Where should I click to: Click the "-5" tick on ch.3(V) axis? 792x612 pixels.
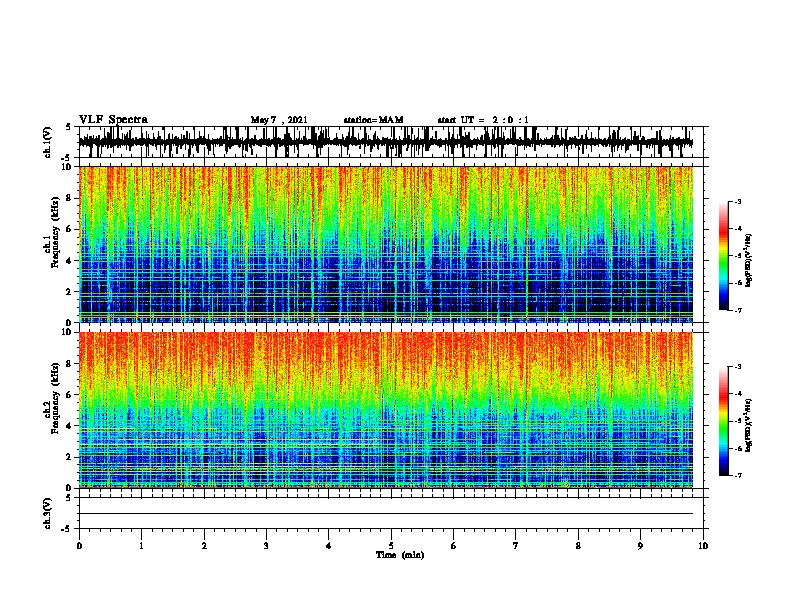(66, 529)
